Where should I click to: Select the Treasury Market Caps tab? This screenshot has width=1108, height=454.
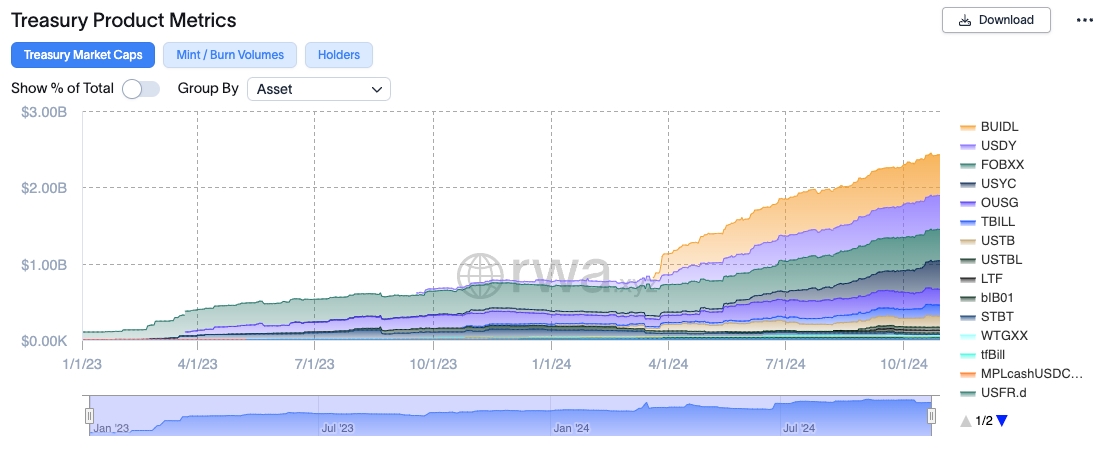tap(83, 55)
